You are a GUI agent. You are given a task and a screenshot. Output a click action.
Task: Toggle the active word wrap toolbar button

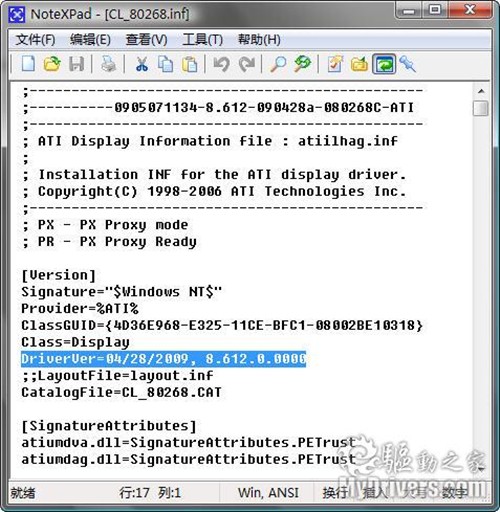(384, 64)
